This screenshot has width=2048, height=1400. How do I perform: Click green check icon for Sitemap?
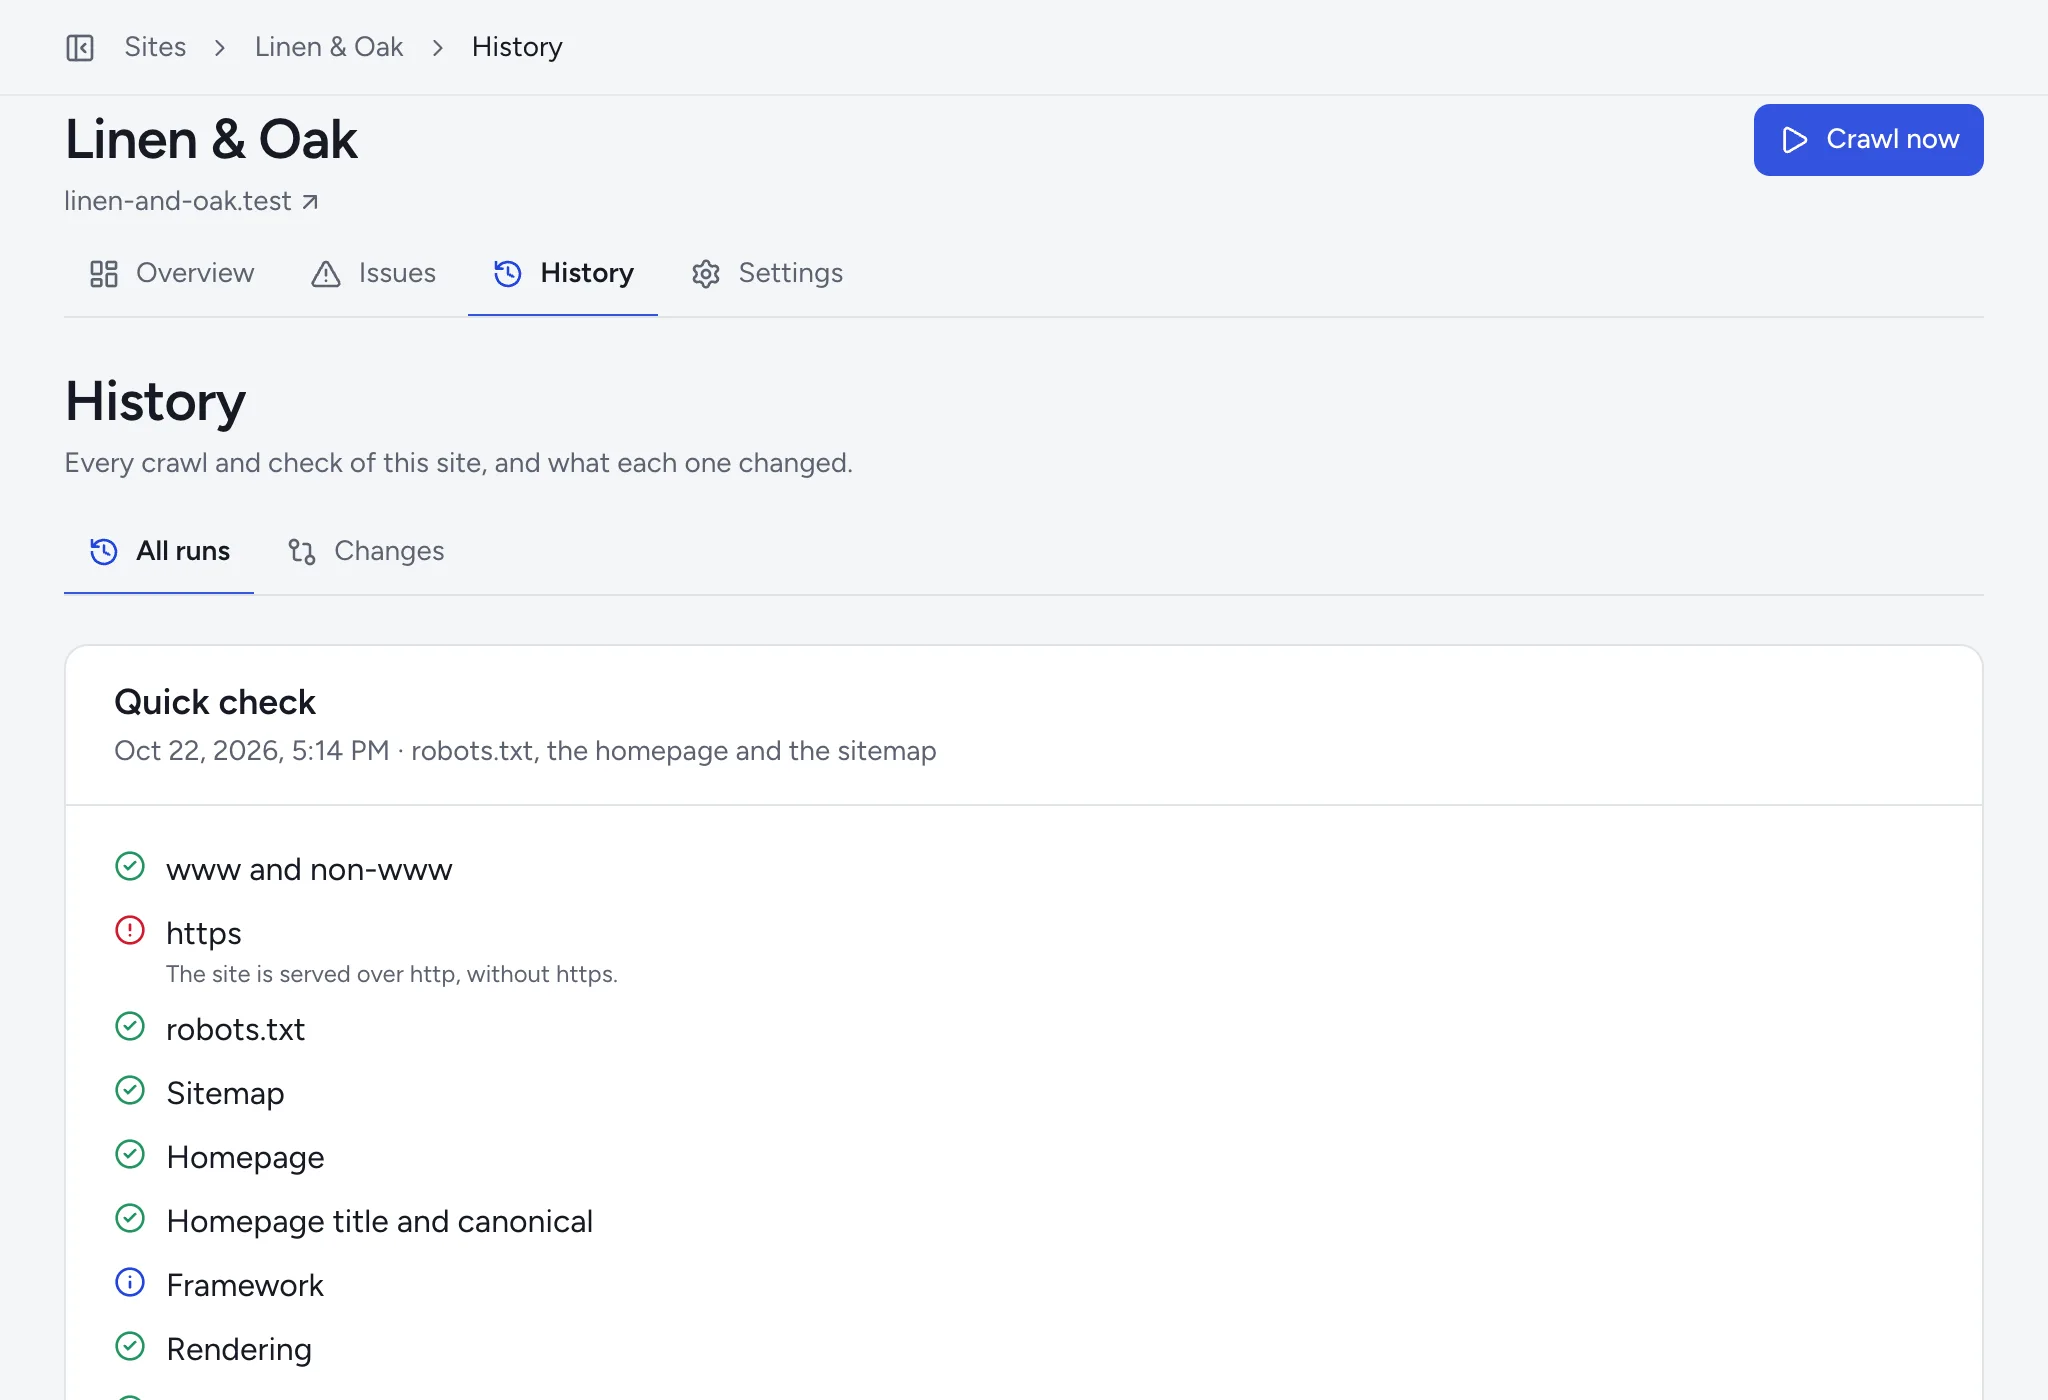pyautogui.click(x=130, y=1090)
